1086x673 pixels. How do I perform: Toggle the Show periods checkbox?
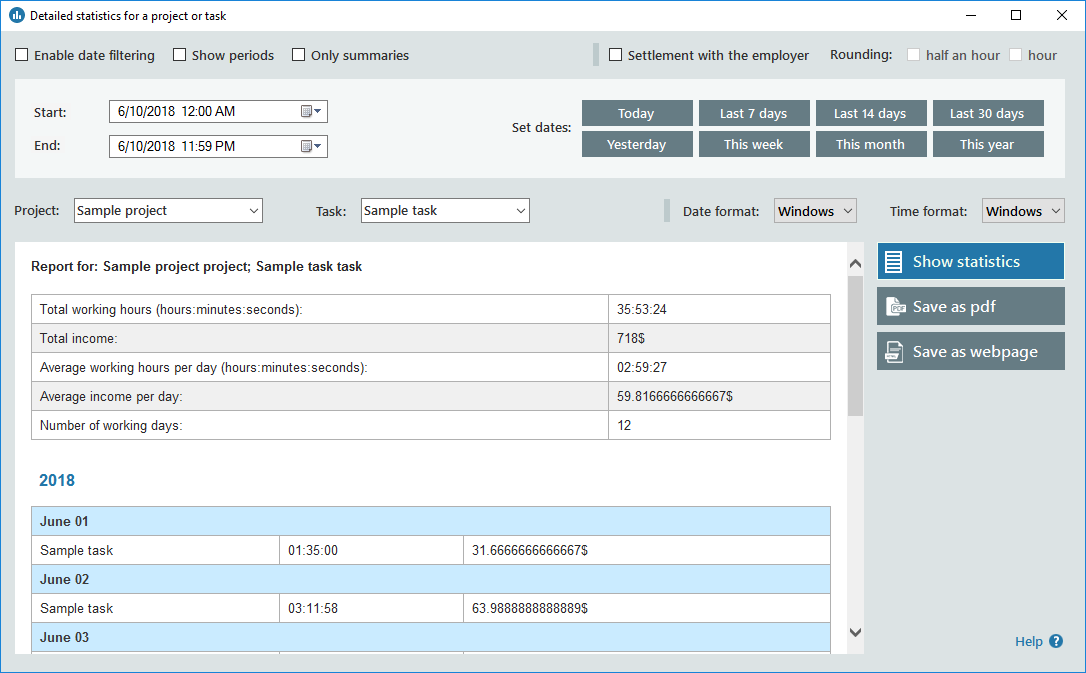[180, 56]
